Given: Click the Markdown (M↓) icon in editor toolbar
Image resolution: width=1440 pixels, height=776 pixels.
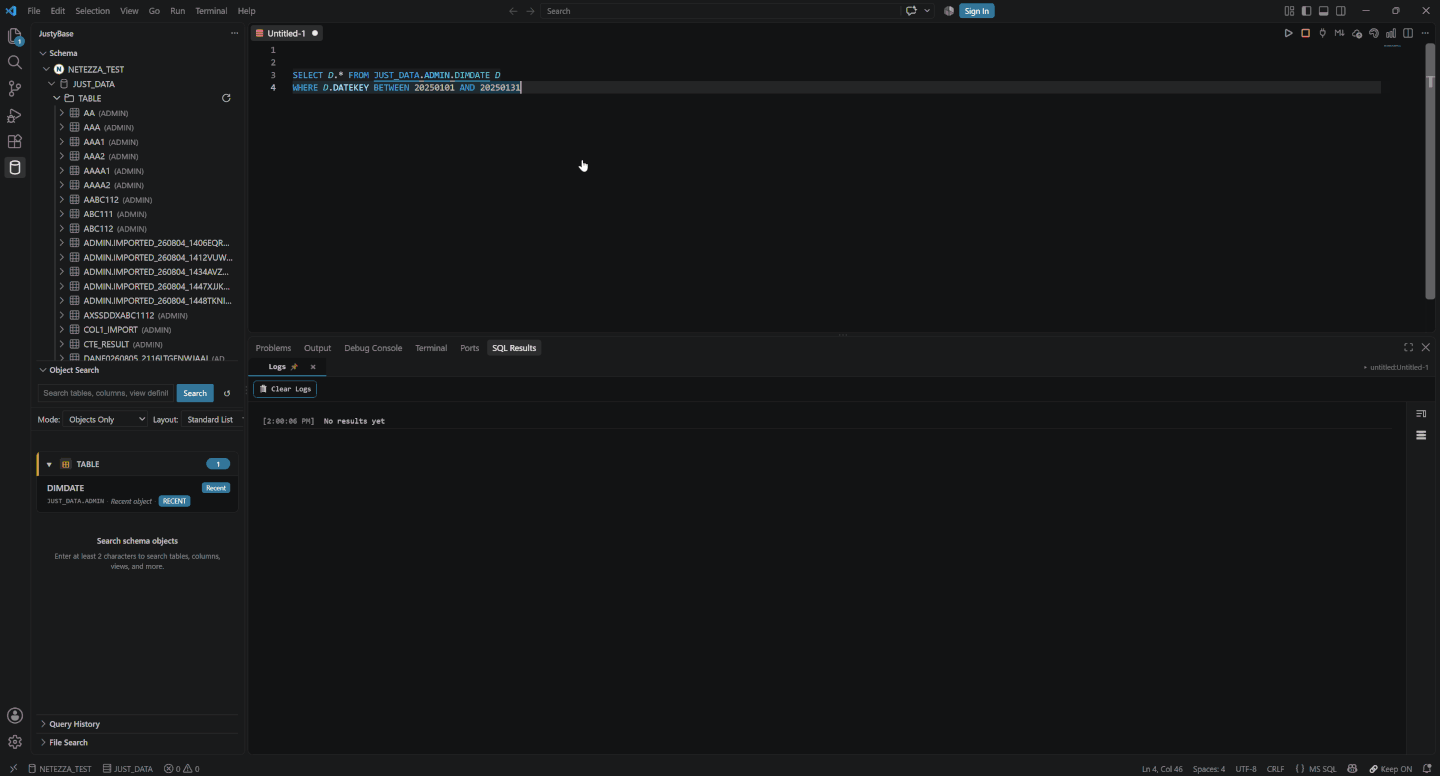Looking at the screenshot, I should [1339, 33].
